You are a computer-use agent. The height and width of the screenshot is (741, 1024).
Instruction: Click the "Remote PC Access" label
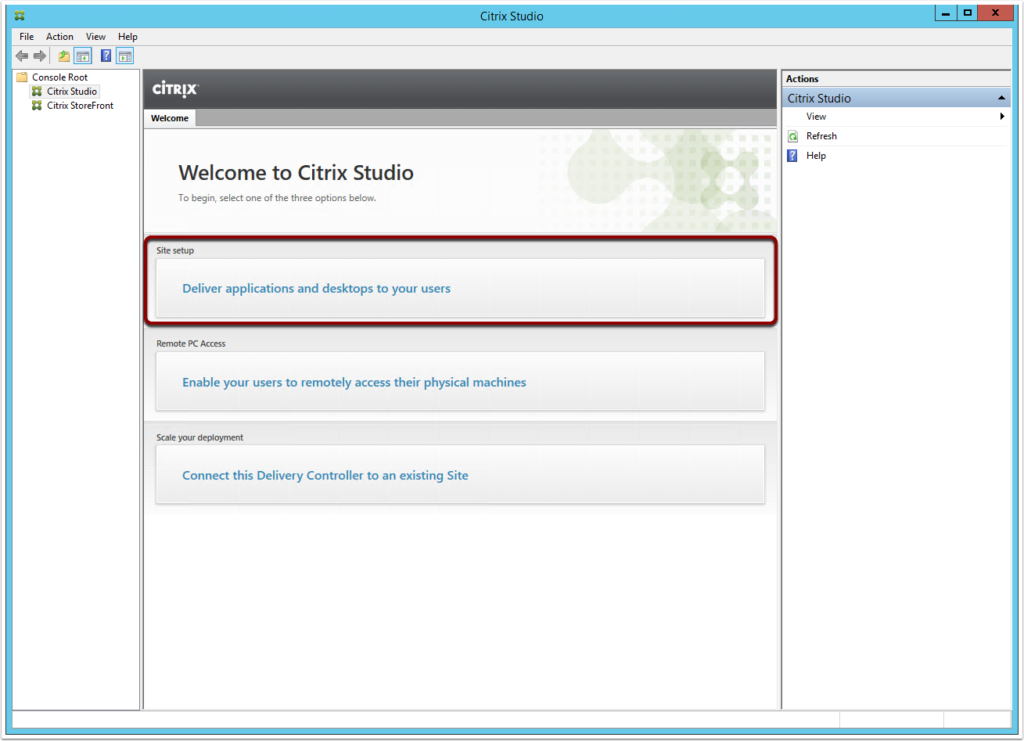[191, 343]
